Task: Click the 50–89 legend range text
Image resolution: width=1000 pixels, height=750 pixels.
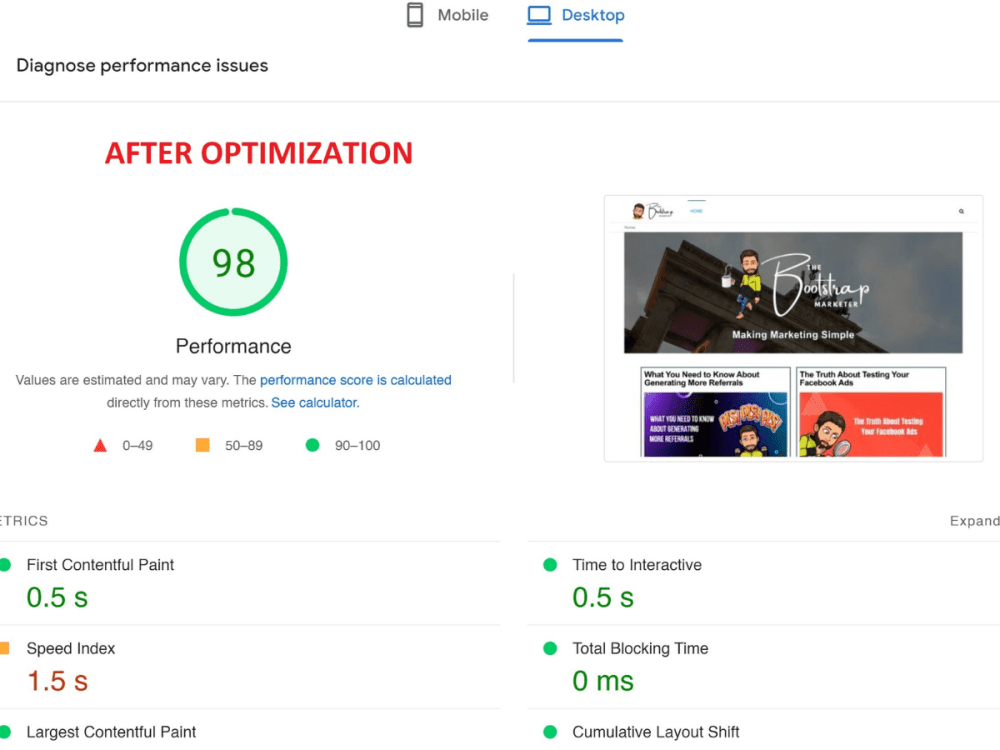Action: click(244, 446)
